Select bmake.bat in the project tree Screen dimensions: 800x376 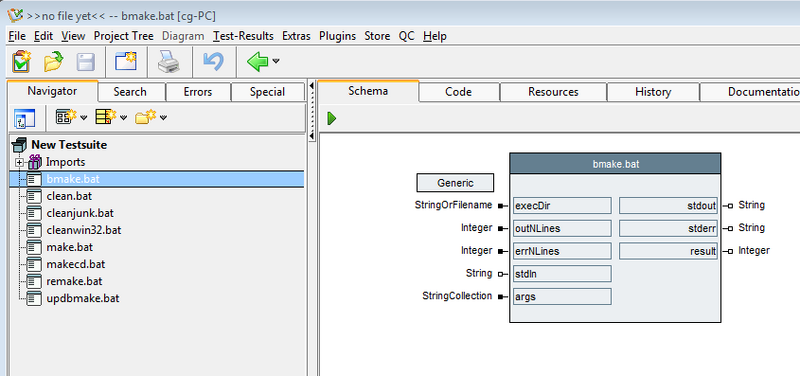[157, 179]
